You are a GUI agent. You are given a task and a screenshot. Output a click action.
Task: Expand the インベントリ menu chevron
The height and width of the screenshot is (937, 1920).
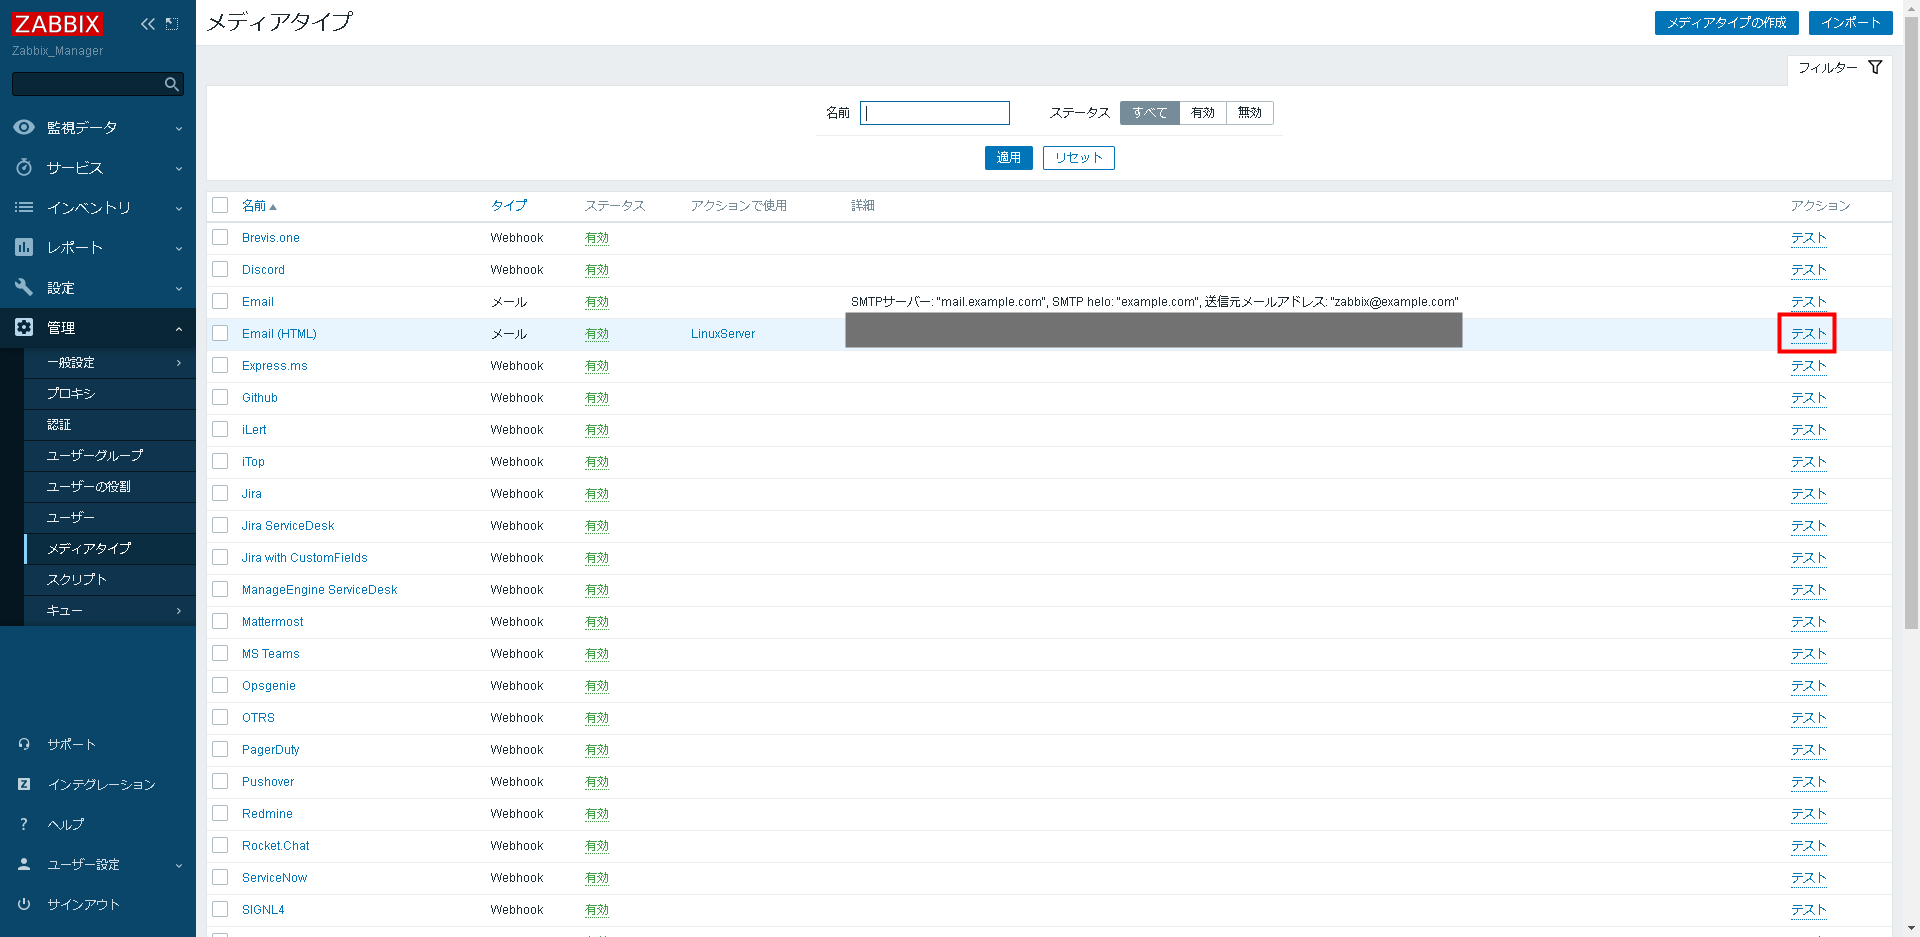pos(179,208)
